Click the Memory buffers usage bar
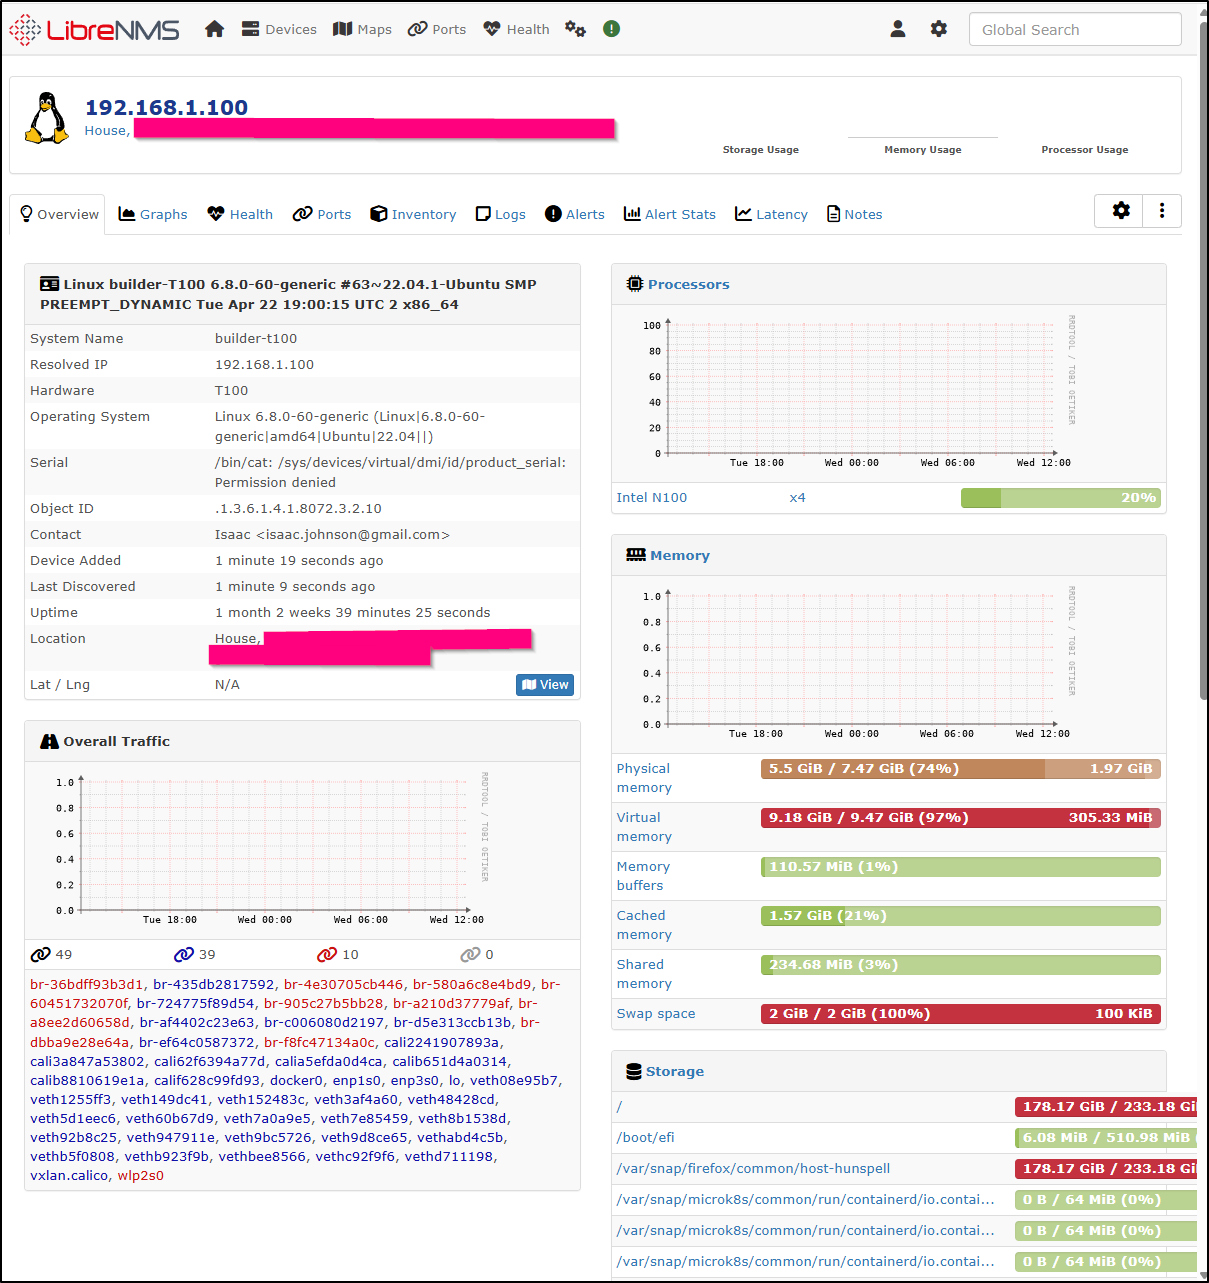 click(961, 867)
